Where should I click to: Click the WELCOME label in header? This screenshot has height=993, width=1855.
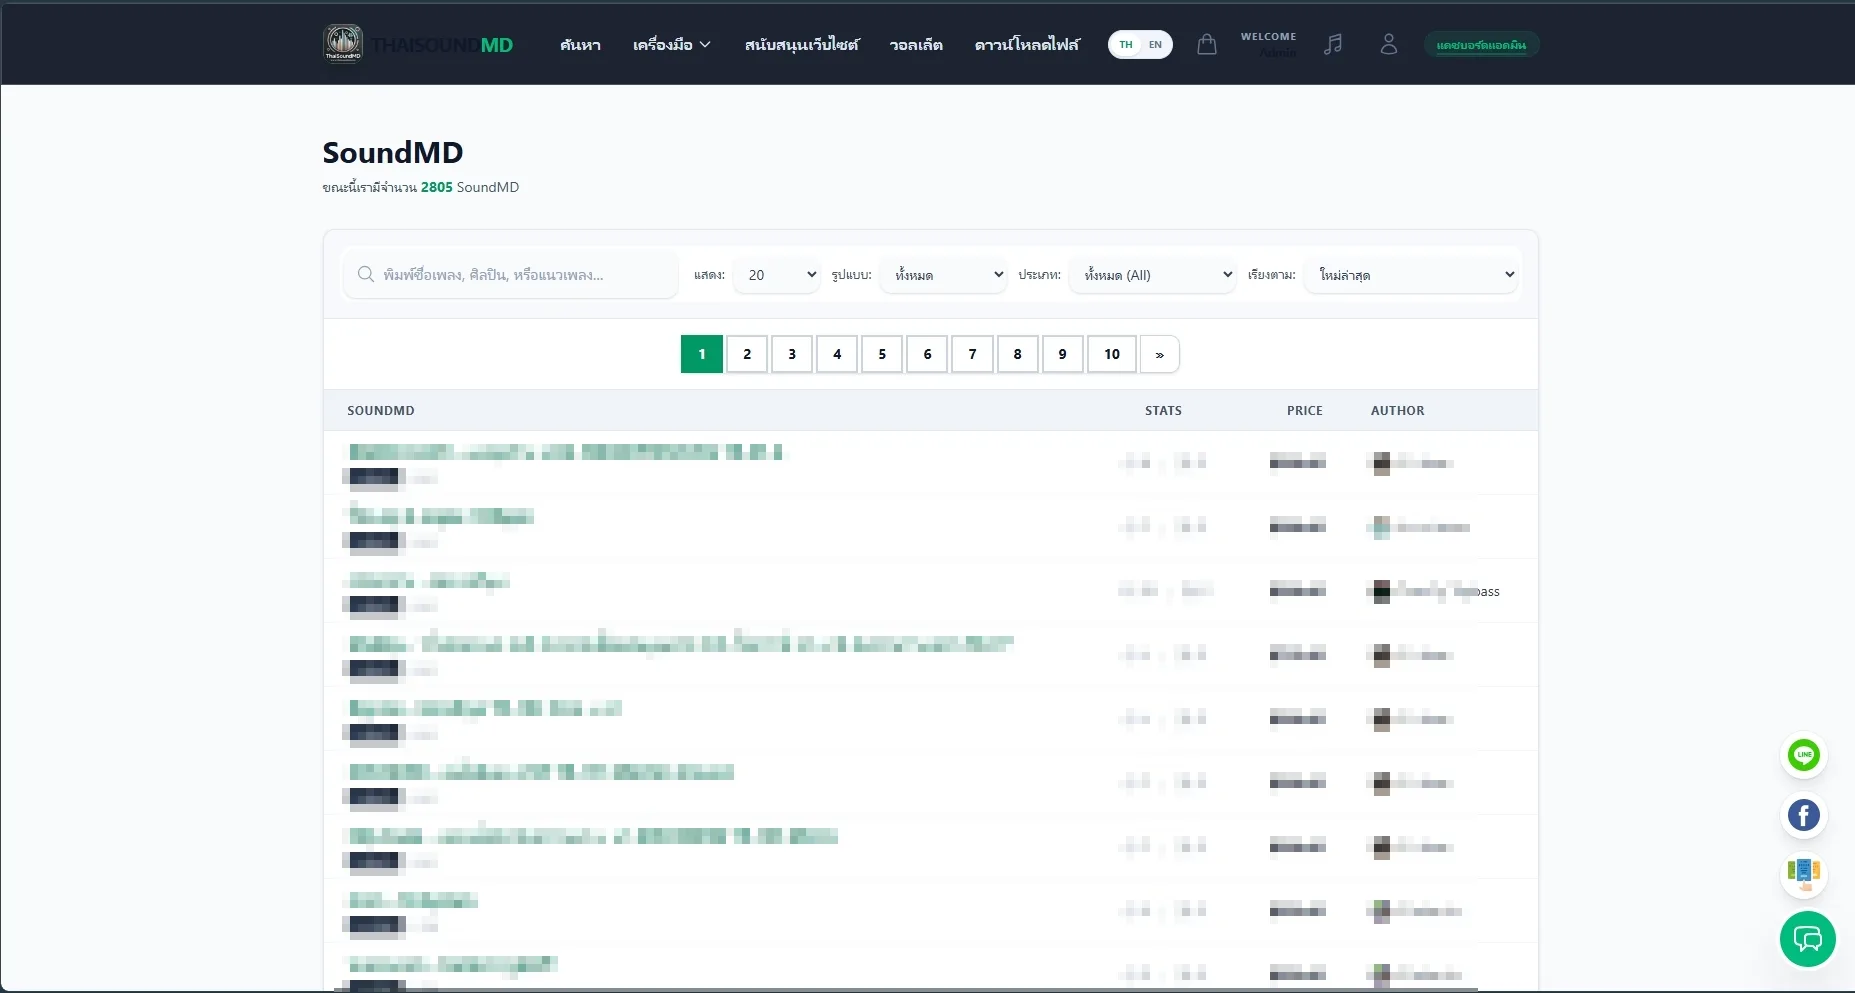point(1269,37)
